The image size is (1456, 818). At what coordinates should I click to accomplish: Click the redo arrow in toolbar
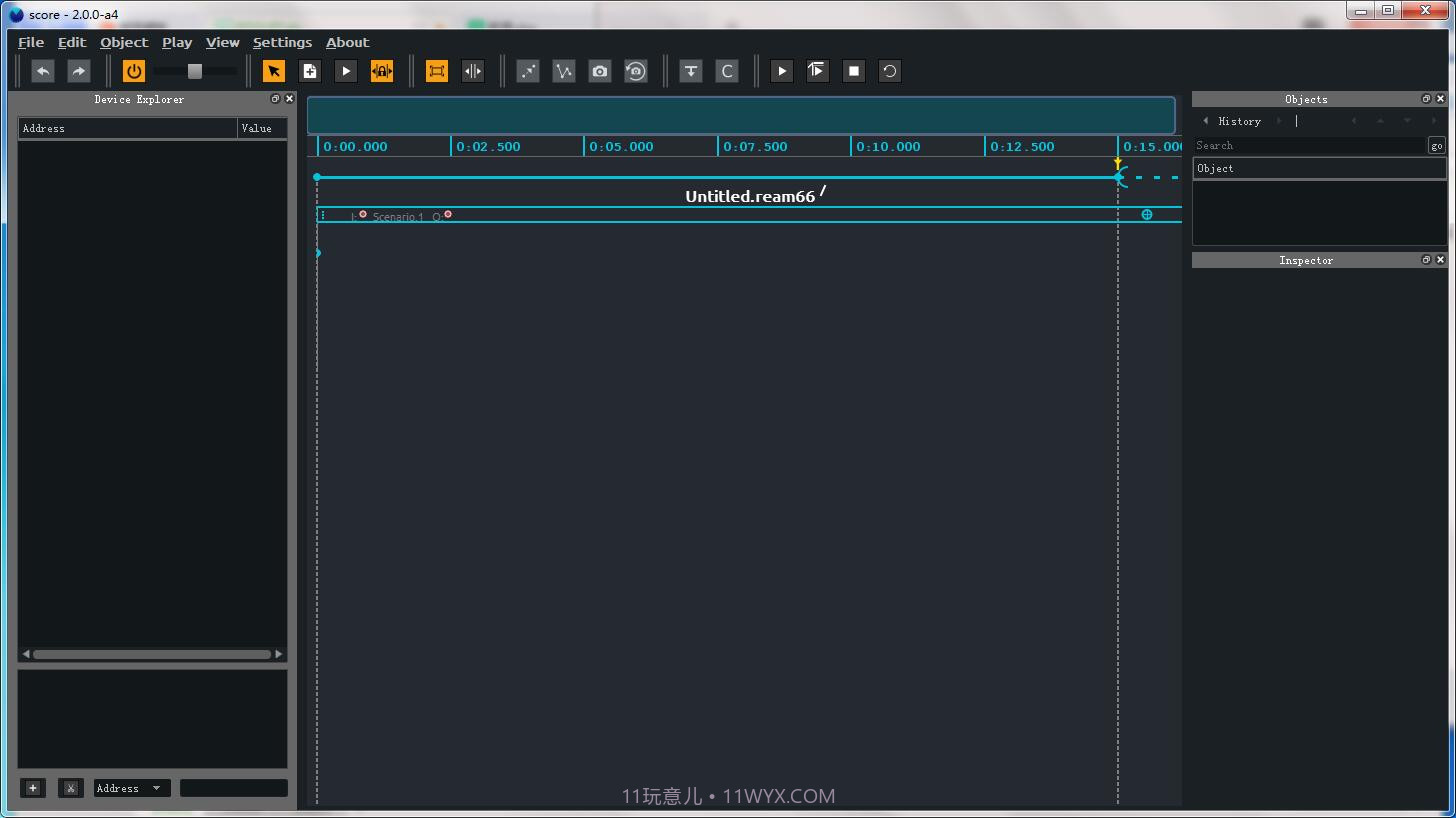78,71
